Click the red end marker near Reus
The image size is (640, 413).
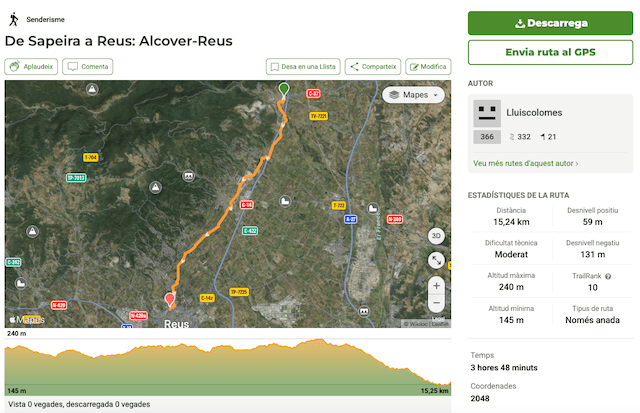coord(169,298)
